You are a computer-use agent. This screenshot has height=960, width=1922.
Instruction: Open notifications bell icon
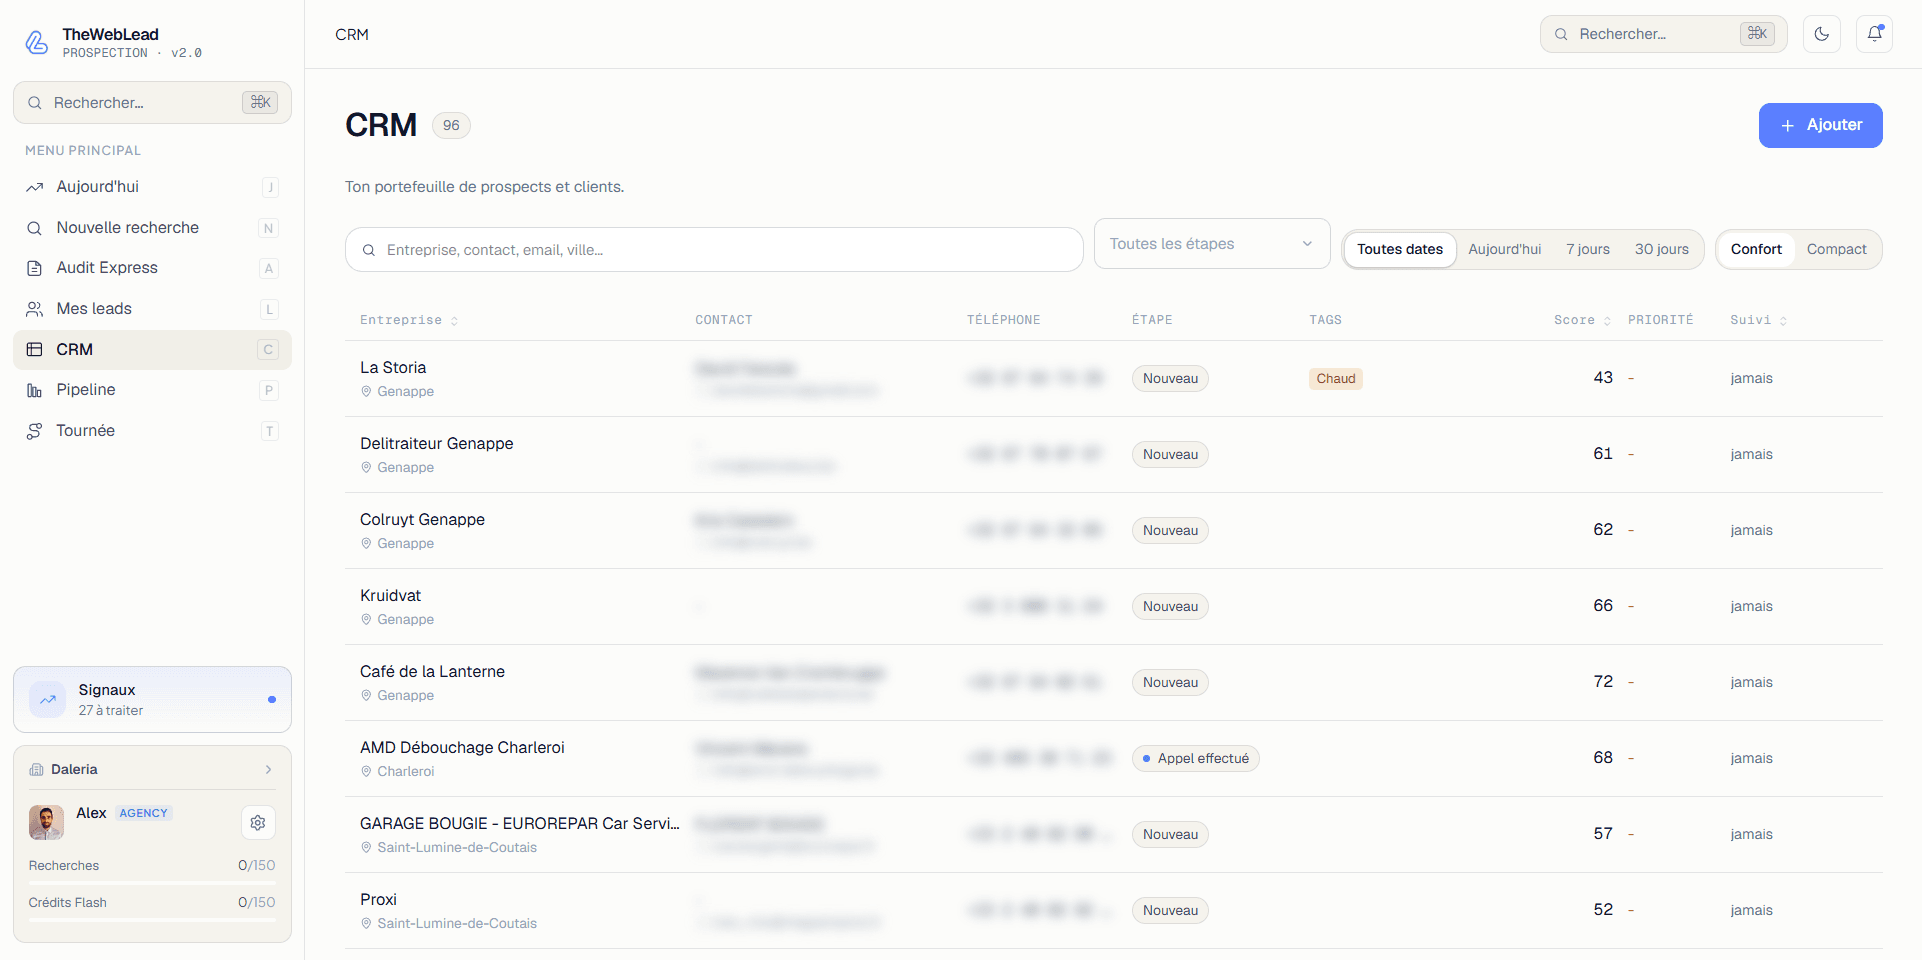(x=1874, y=34)
